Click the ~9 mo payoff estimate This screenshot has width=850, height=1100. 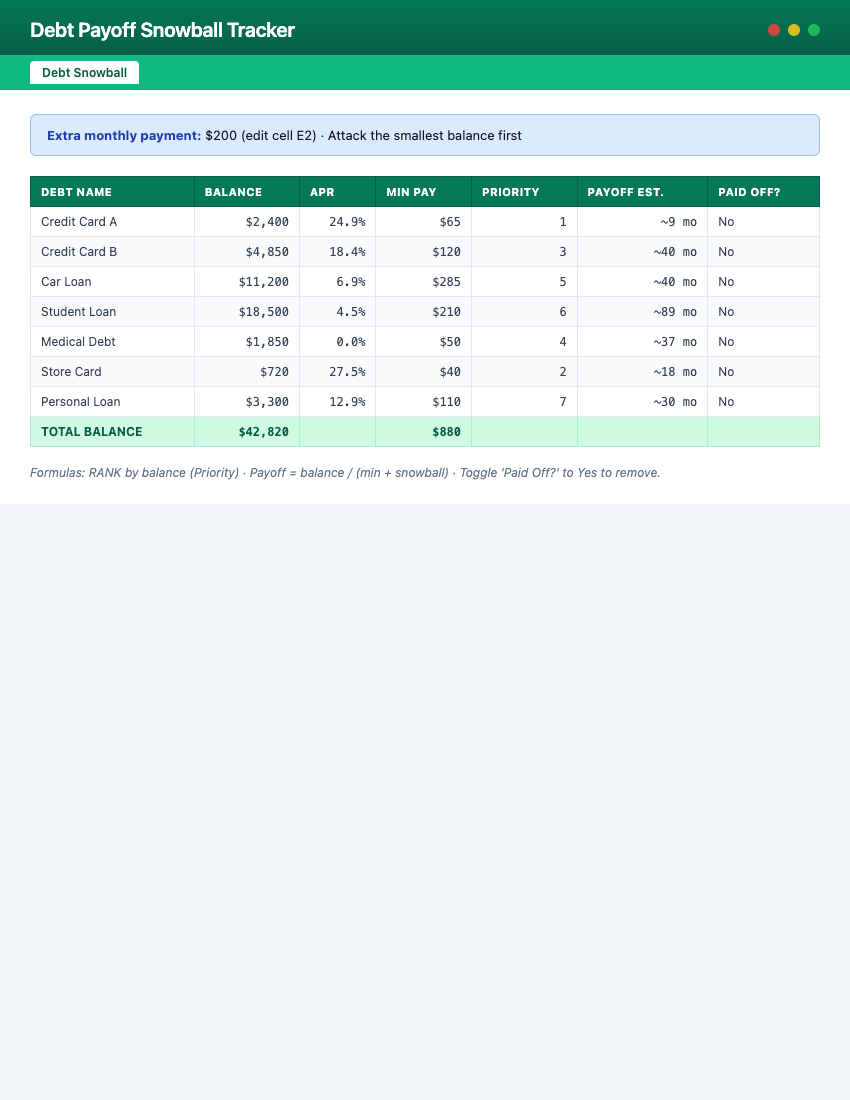pyautogui.click(x=642, y=222)
